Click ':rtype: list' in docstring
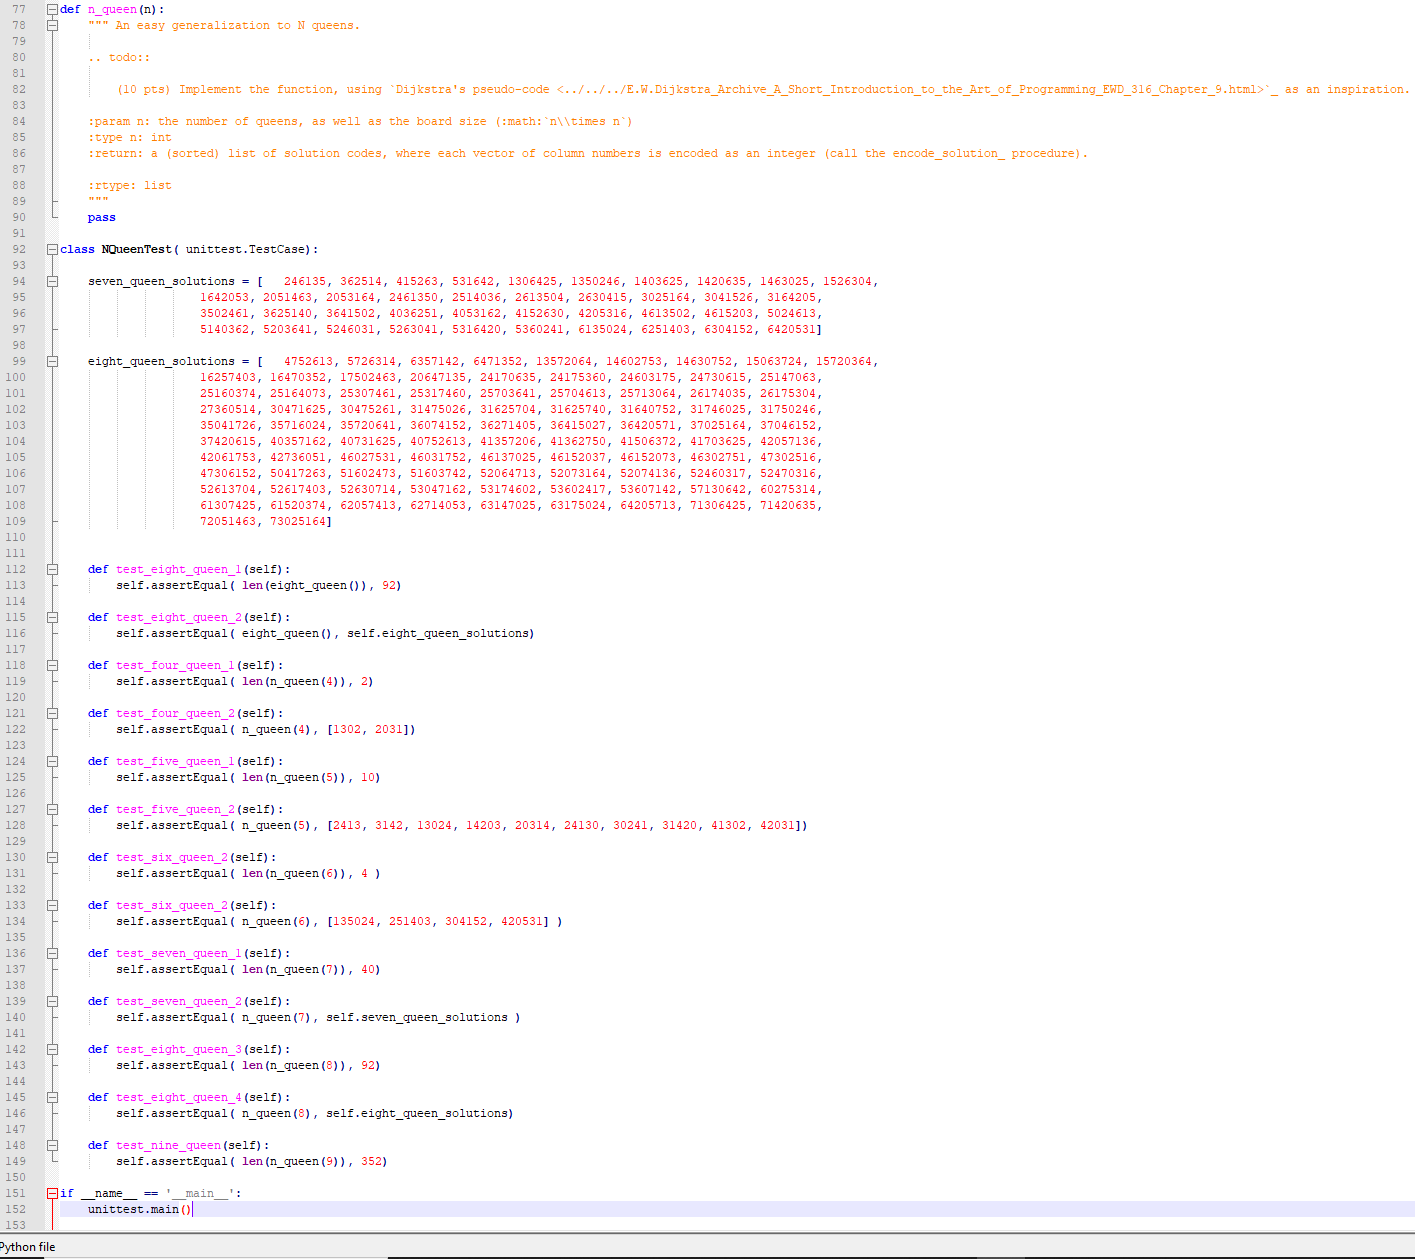The image size is (1415, 1259). click(130, 185)
